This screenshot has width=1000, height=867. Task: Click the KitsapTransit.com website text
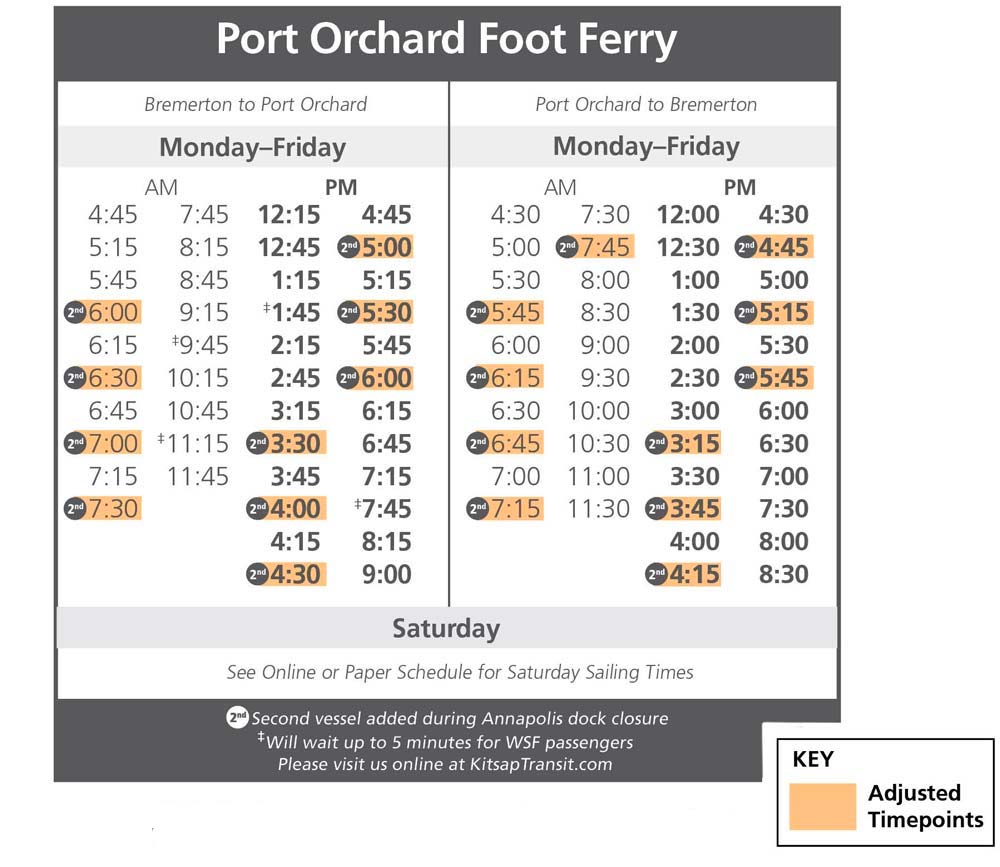[541, 764]
